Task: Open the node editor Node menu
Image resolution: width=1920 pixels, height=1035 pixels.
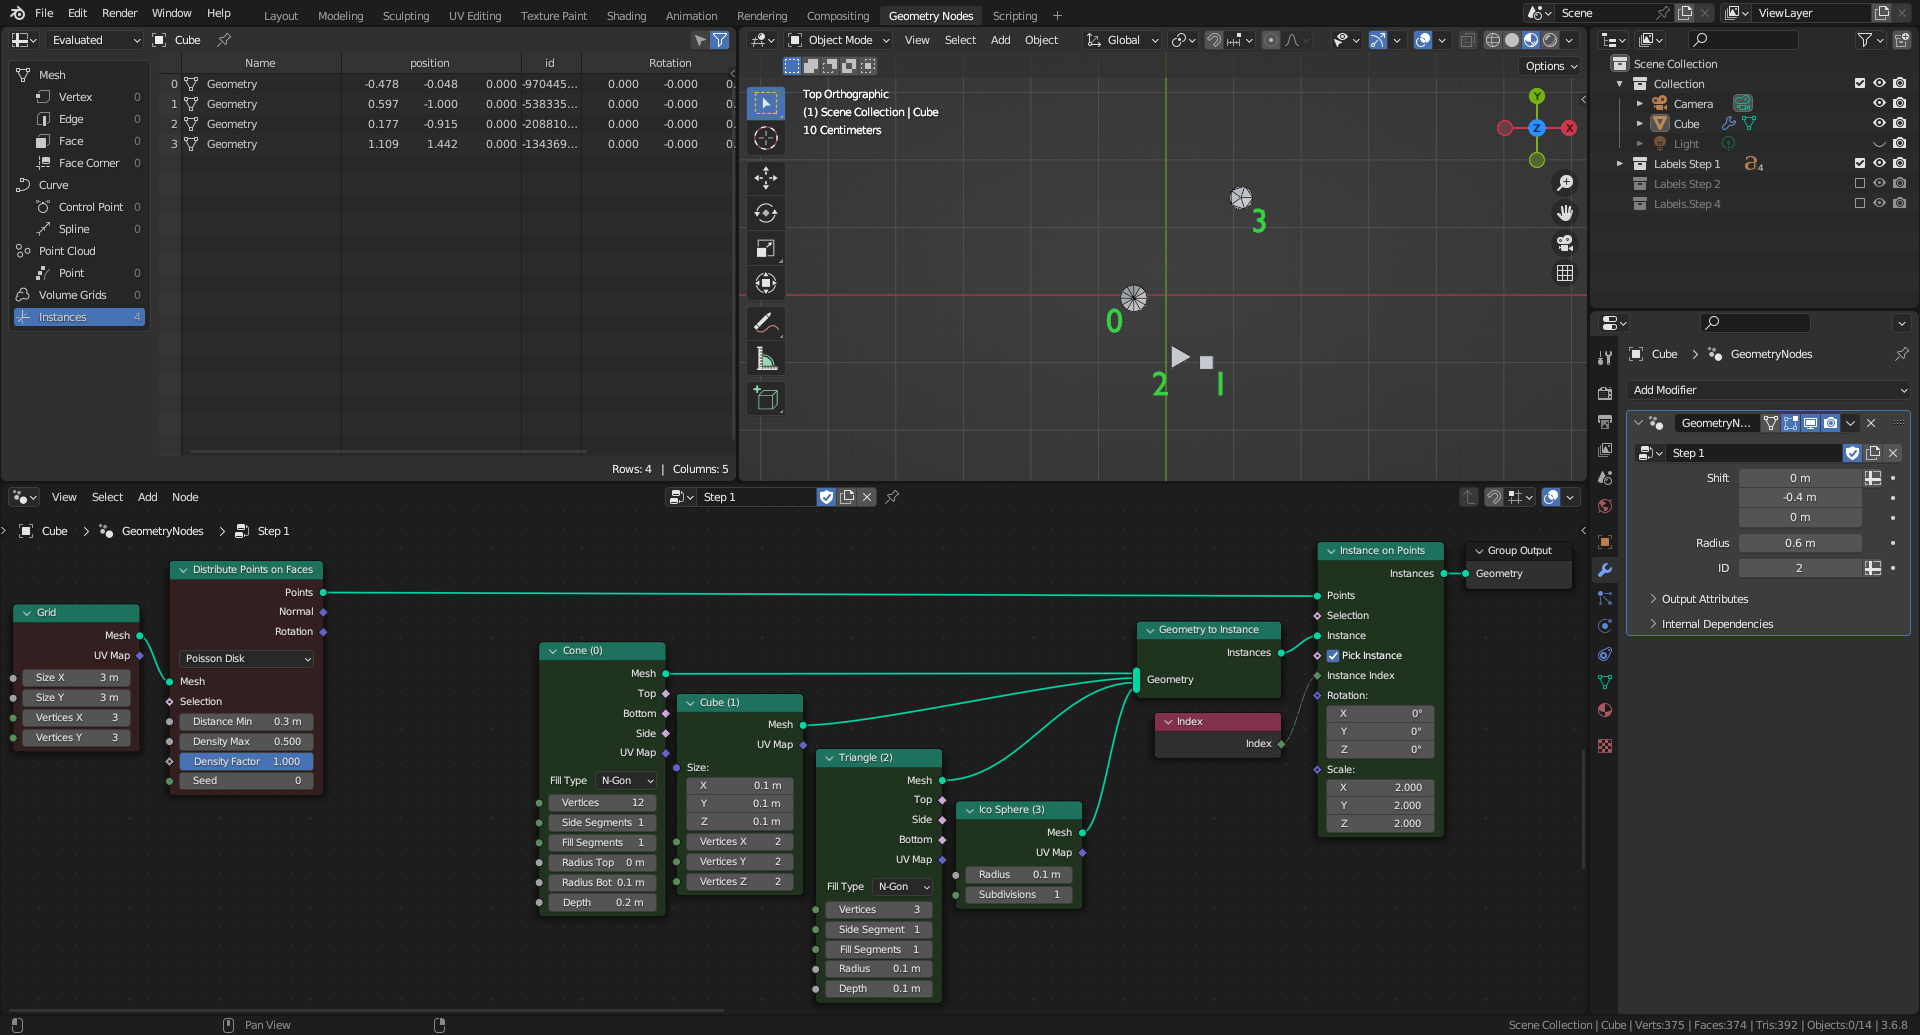Action: [x=185, y=497]
